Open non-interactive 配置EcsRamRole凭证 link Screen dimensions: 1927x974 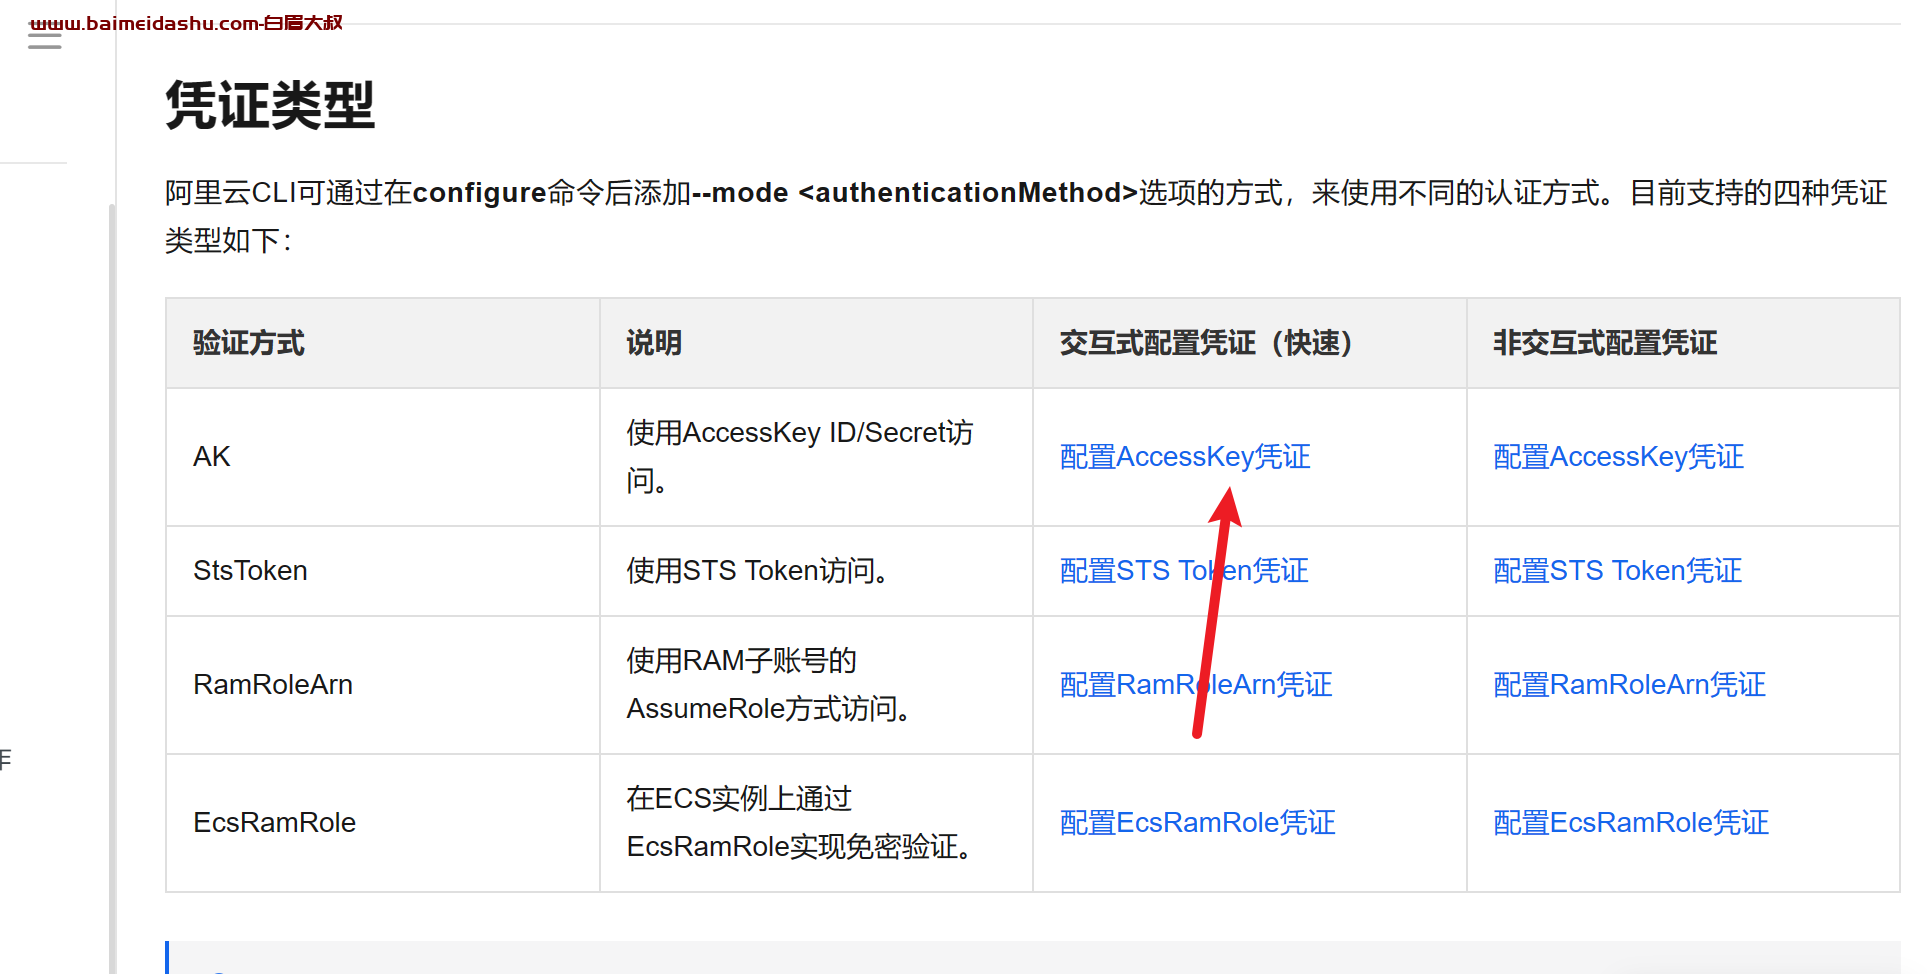[x=1631, y=823]
